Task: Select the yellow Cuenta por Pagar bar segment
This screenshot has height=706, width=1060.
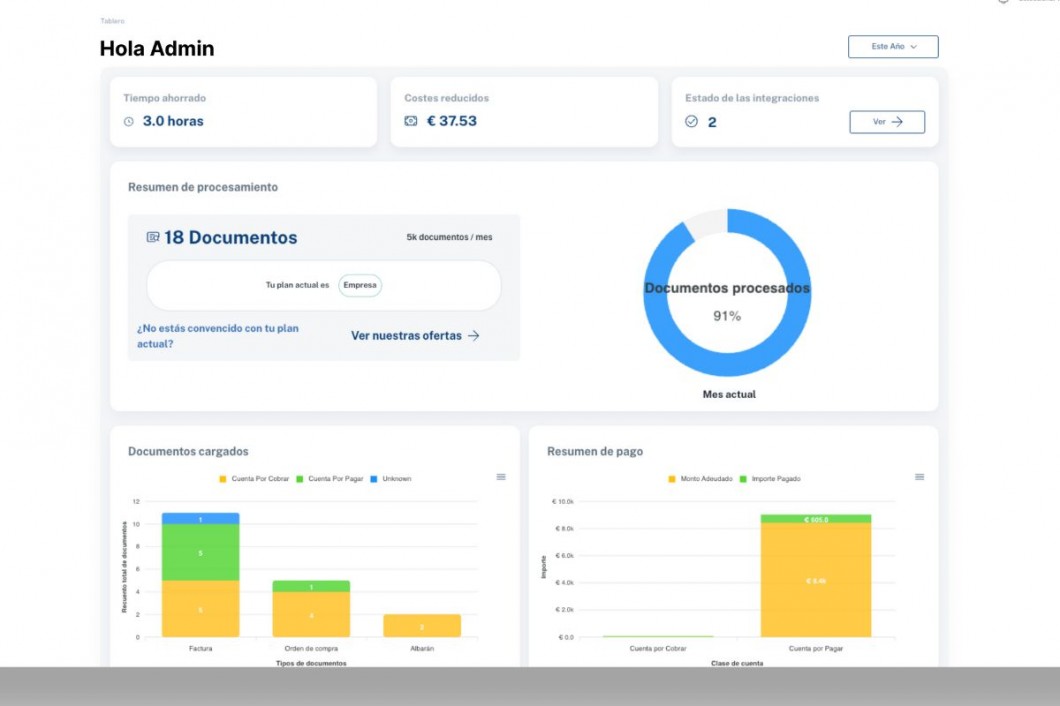Action: [x=817, y=580]
